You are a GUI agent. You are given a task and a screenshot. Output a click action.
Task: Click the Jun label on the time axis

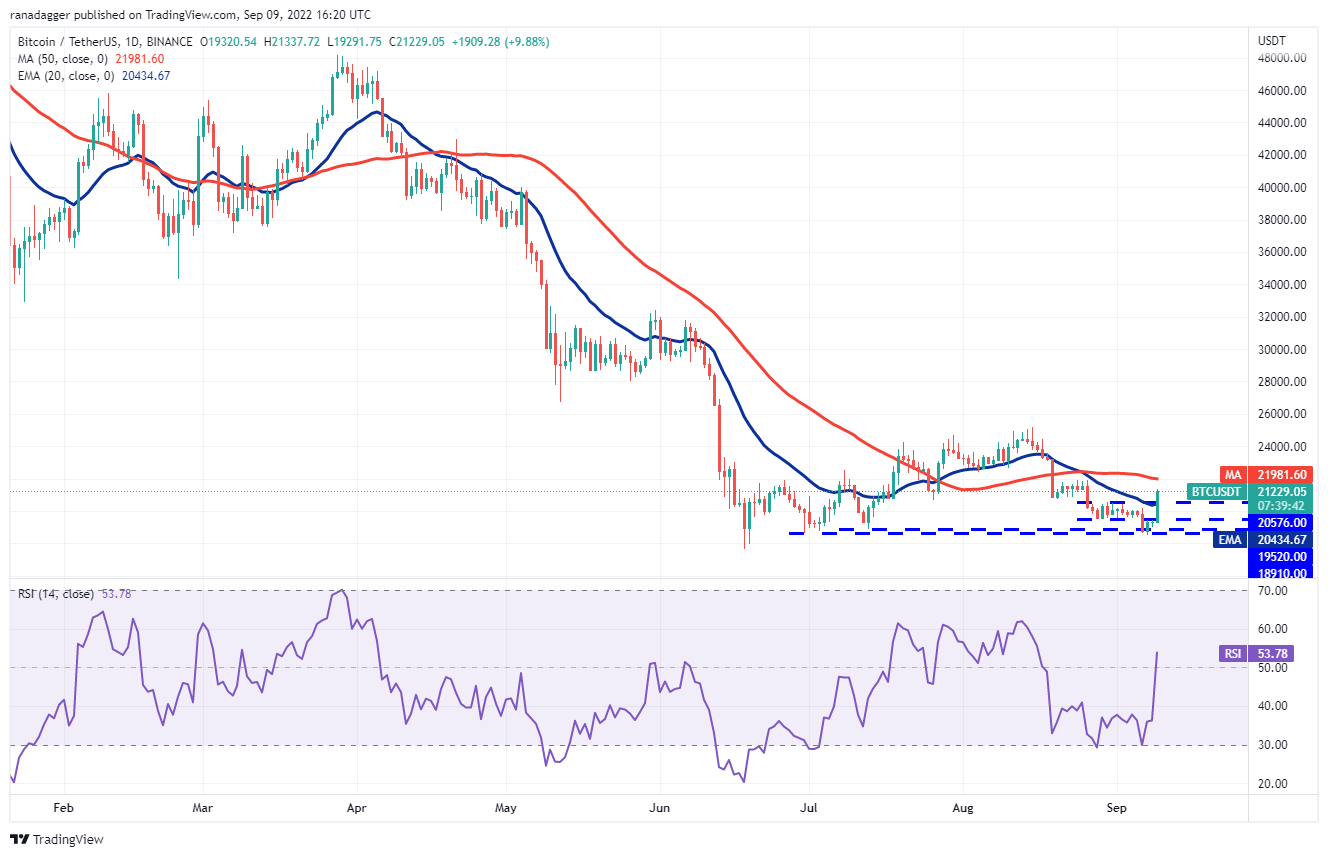pyautogui.click(x=659, y=806)
